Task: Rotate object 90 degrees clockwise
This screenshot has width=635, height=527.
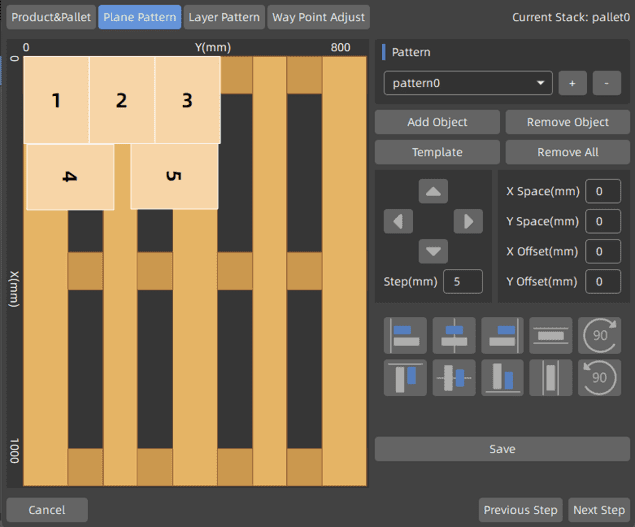Action: (x=599, y=335)
